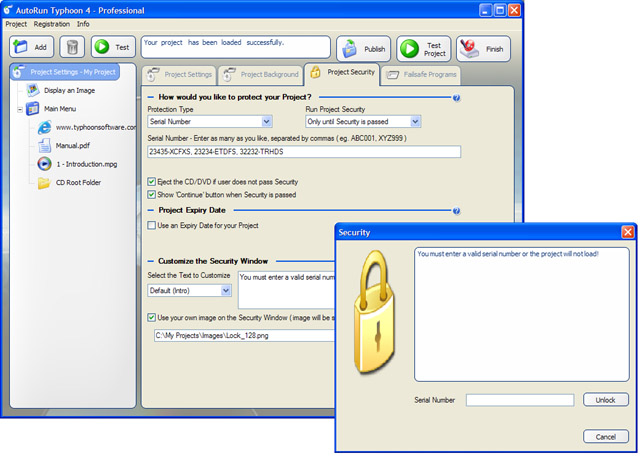Open the Project menu
The height and width of the screenshot is (456, 640).
(x=16, y=24)
